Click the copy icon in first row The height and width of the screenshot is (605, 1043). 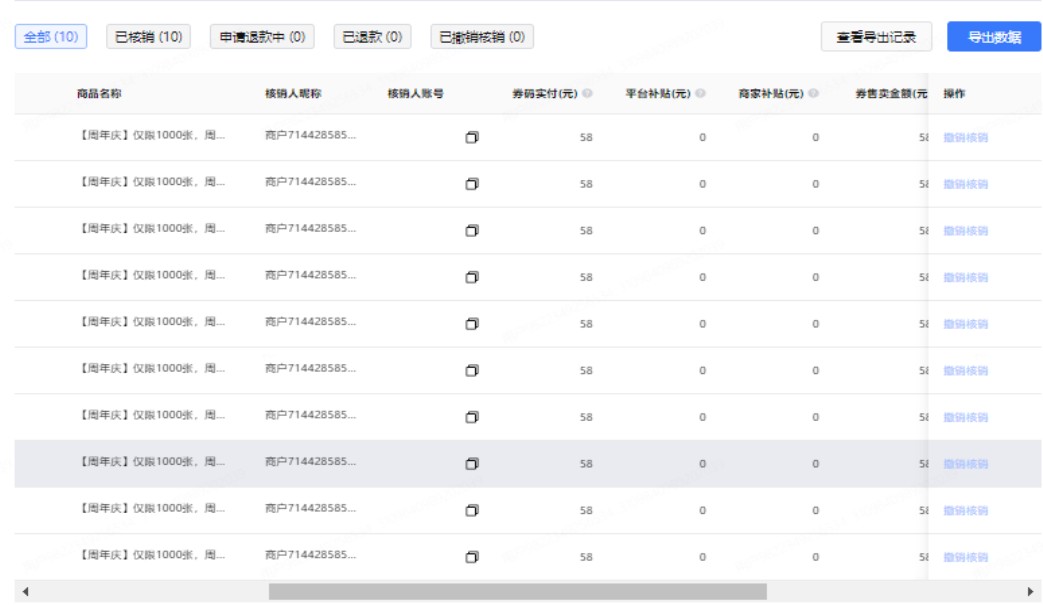coord(472,137)
